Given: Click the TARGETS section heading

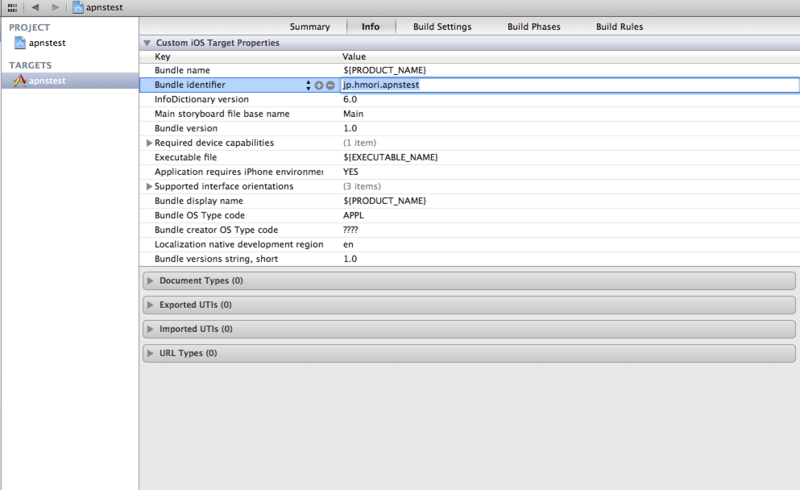Looking at the screenshot, I should pyautogui.click(x=30, y=65).
